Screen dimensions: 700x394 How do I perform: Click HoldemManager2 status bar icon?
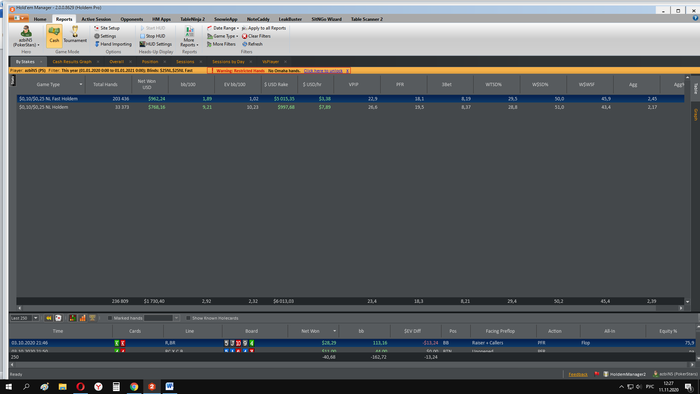pyautogui.click(x=606, y=374)
